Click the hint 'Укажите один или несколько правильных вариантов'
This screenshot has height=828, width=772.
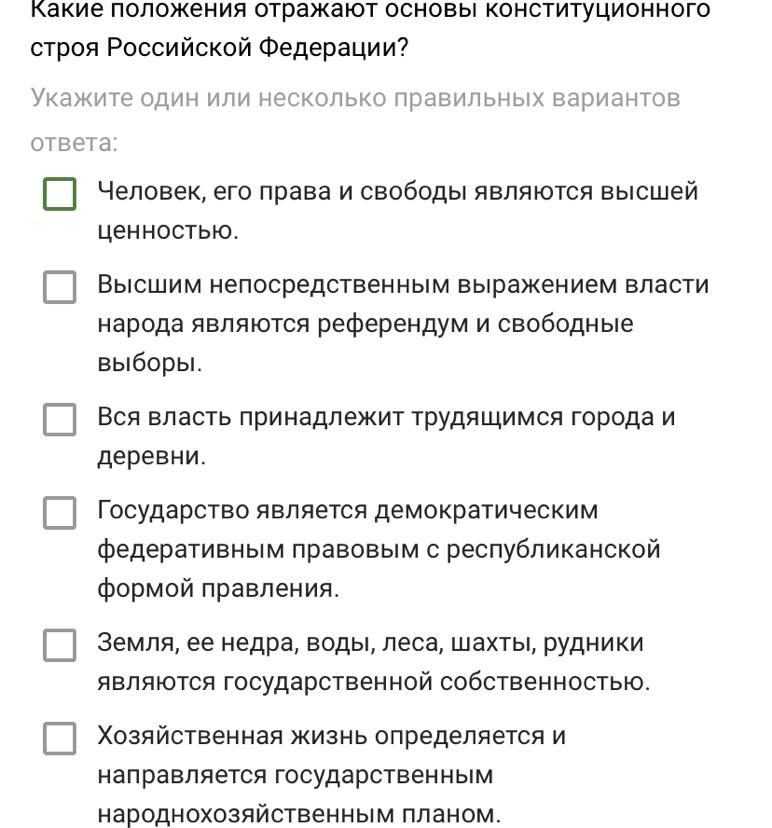coord(355,99)
